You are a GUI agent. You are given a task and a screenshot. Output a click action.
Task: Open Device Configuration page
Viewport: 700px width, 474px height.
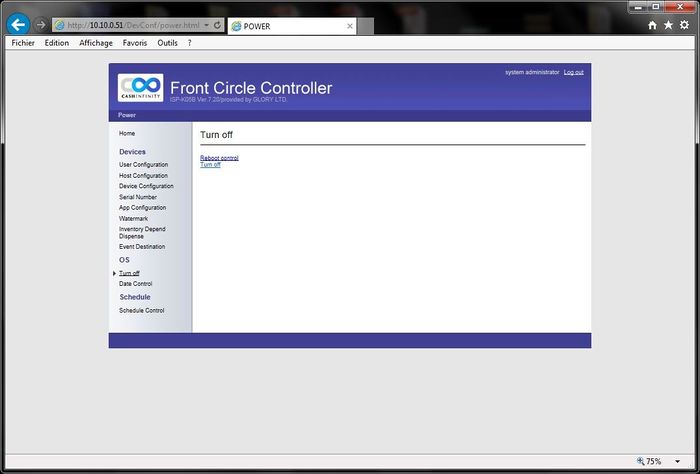pos(146,186)
